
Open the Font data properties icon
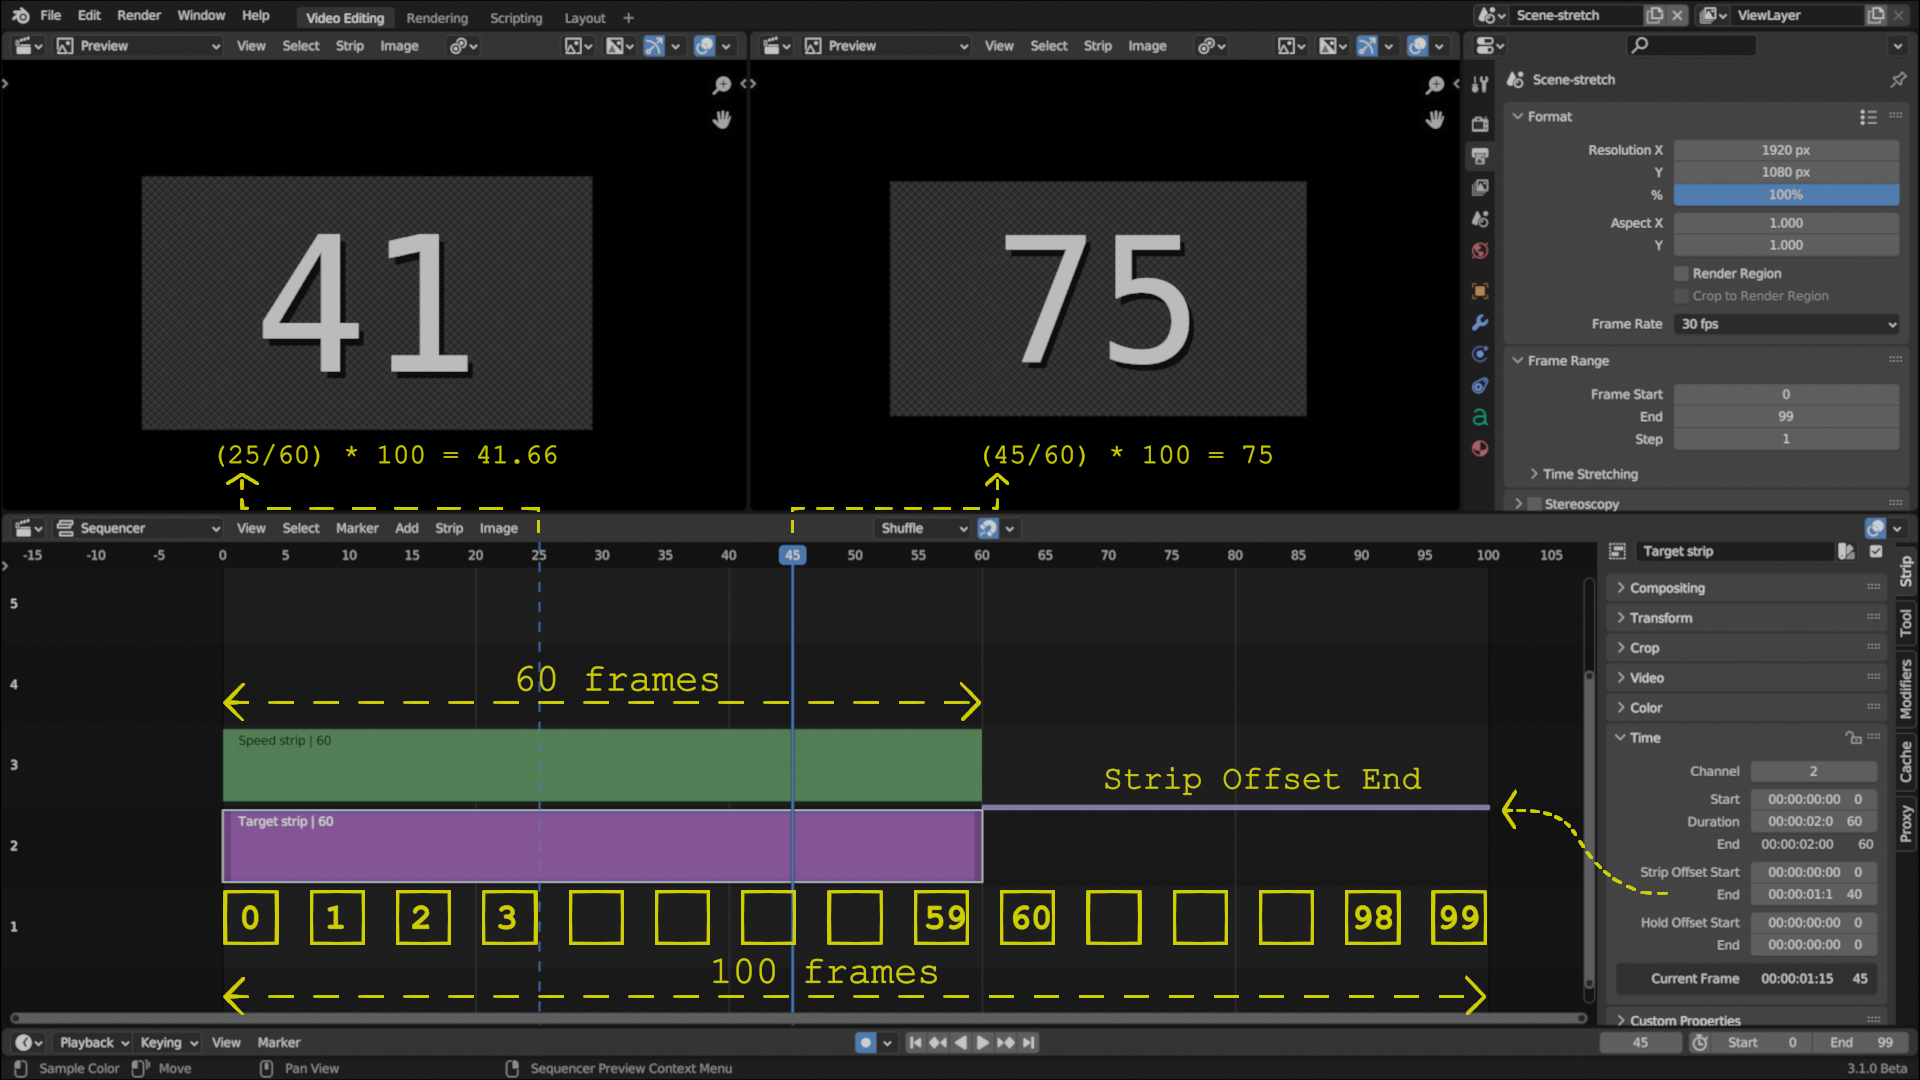[1480, 417]
